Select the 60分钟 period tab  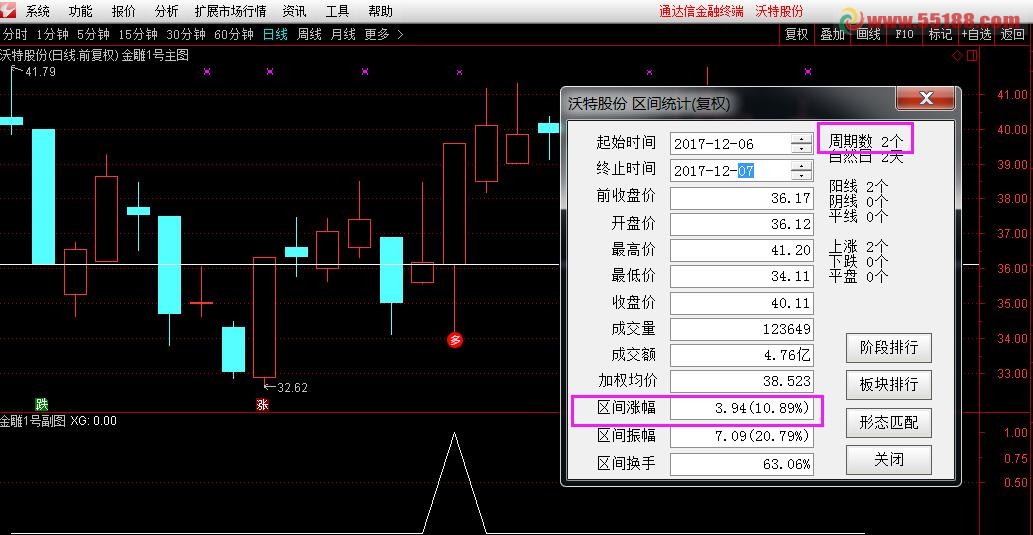tap(234, 34)
